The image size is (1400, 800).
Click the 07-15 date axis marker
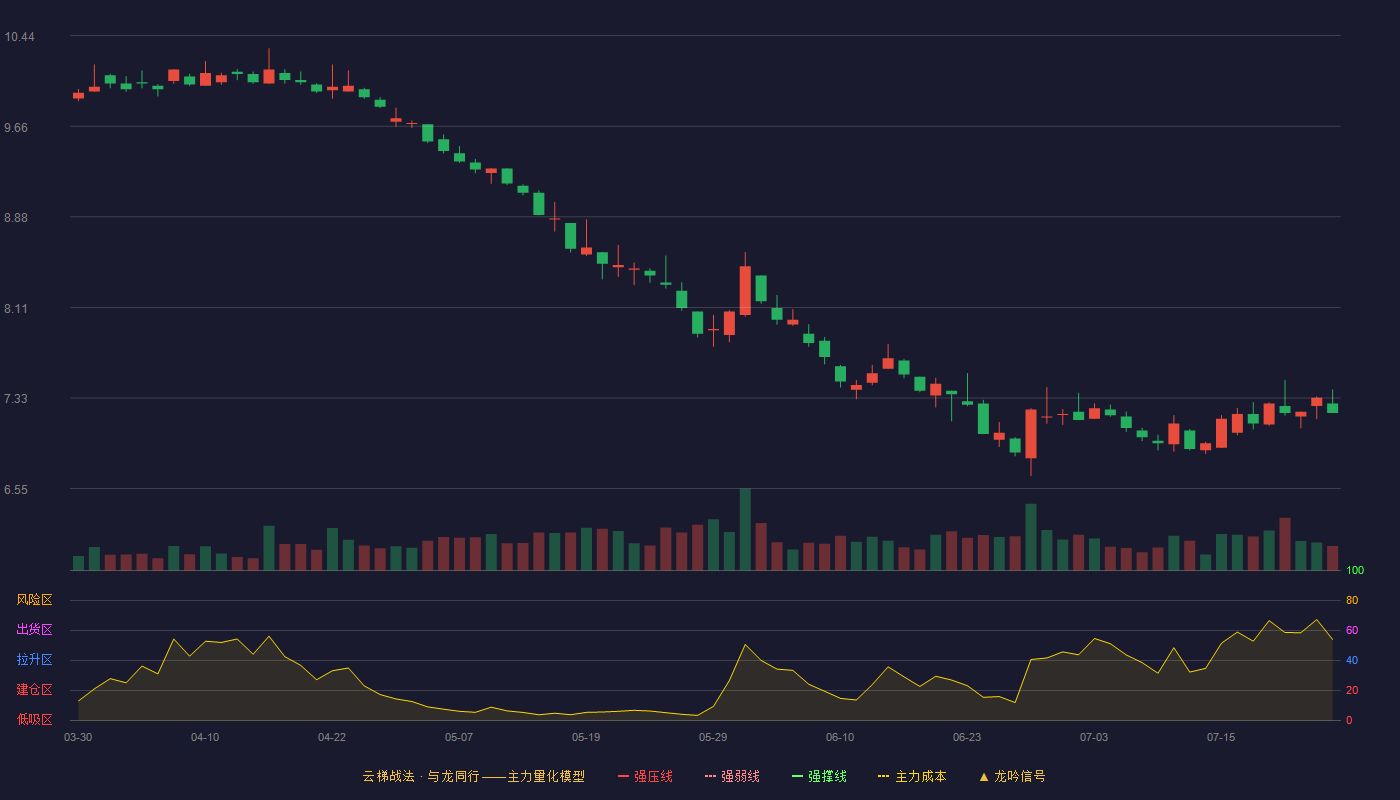1221,737
